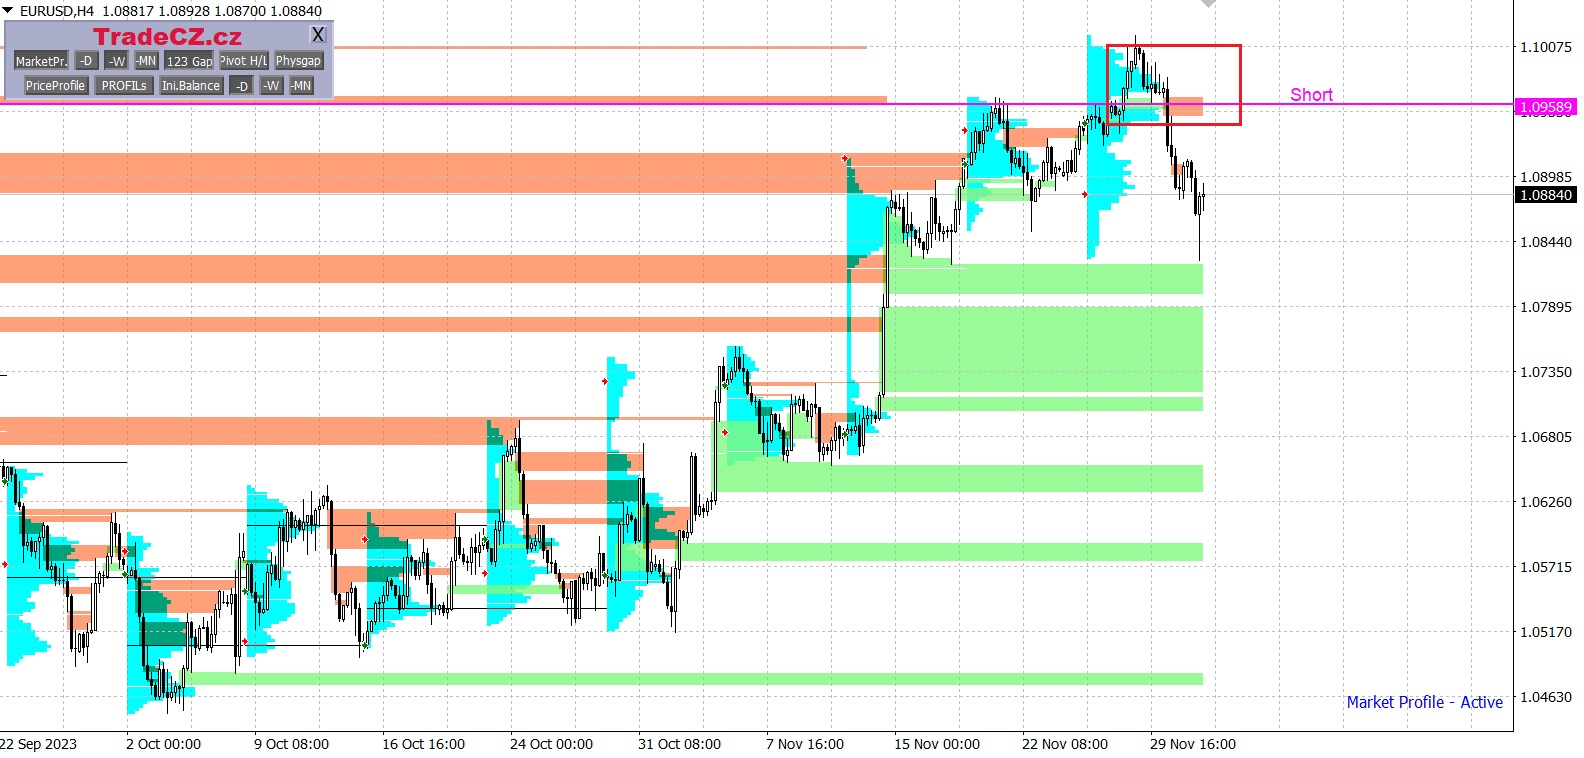
Task: Toggle the Ini.Balance indicator
Action: click(190, 86)
